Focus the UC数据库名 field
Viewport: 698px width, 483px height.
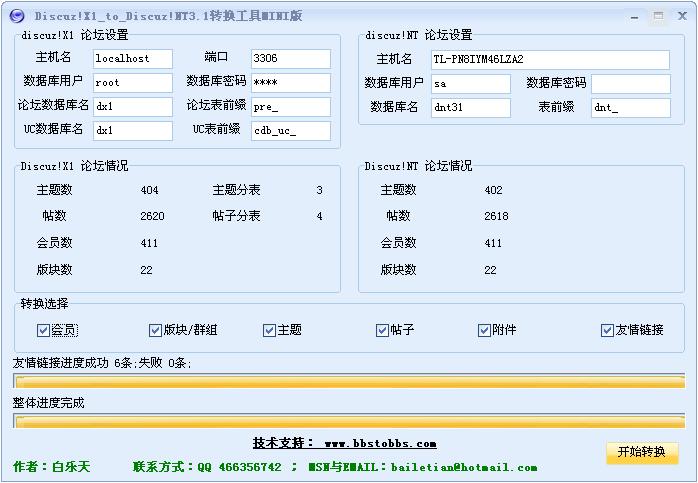point(133,130)
